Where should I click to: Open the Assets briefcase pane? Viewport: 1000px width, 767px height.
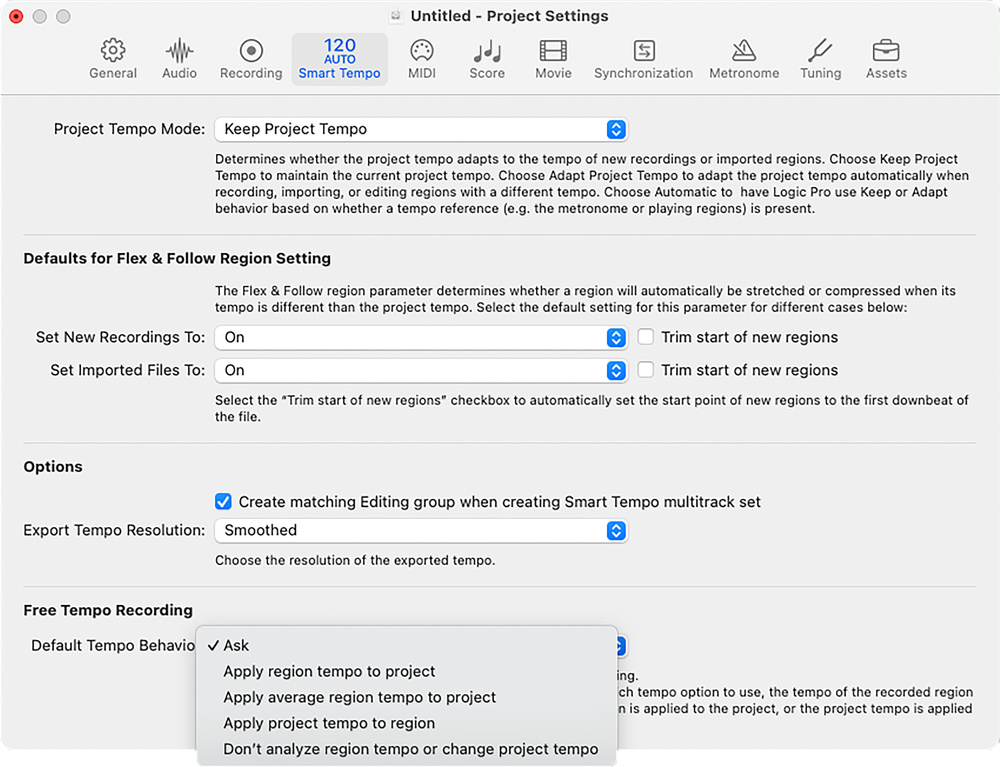pyautogui.click(x=886, y=51)
